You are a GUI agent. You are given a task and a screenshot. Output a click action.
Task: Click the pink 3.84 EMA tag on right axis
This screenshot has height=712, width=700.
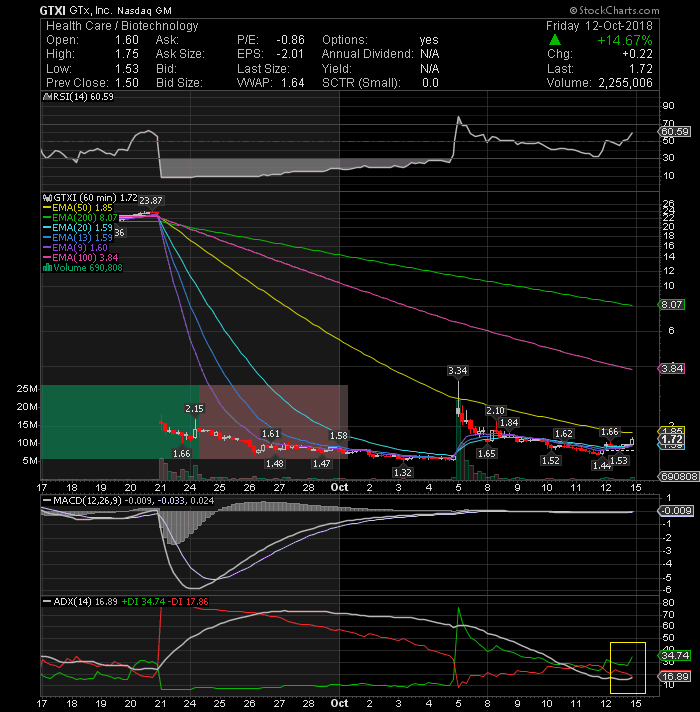(672, 369)
